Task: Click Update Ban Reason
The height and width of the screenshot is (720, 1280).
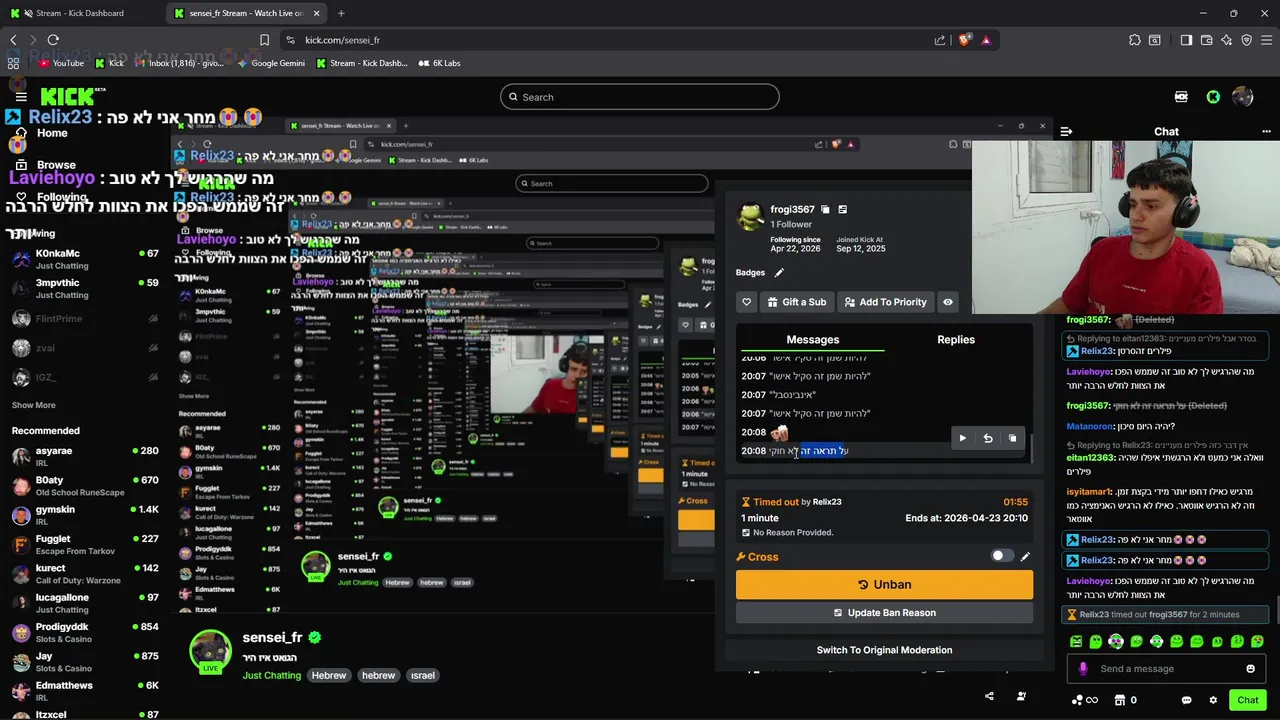Action: tap(884, 613)
